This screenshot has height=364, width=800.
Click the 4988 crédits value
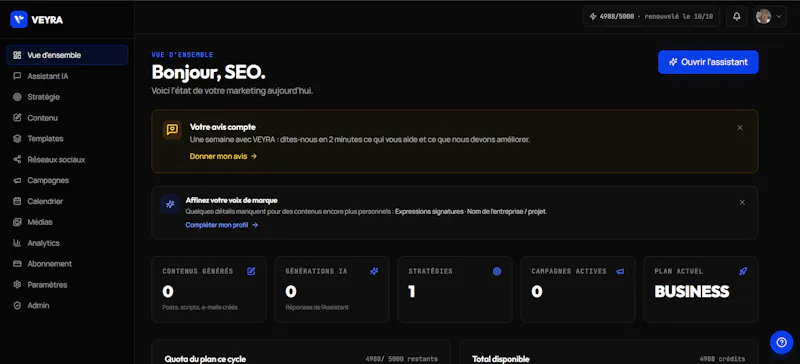(722, 359)
